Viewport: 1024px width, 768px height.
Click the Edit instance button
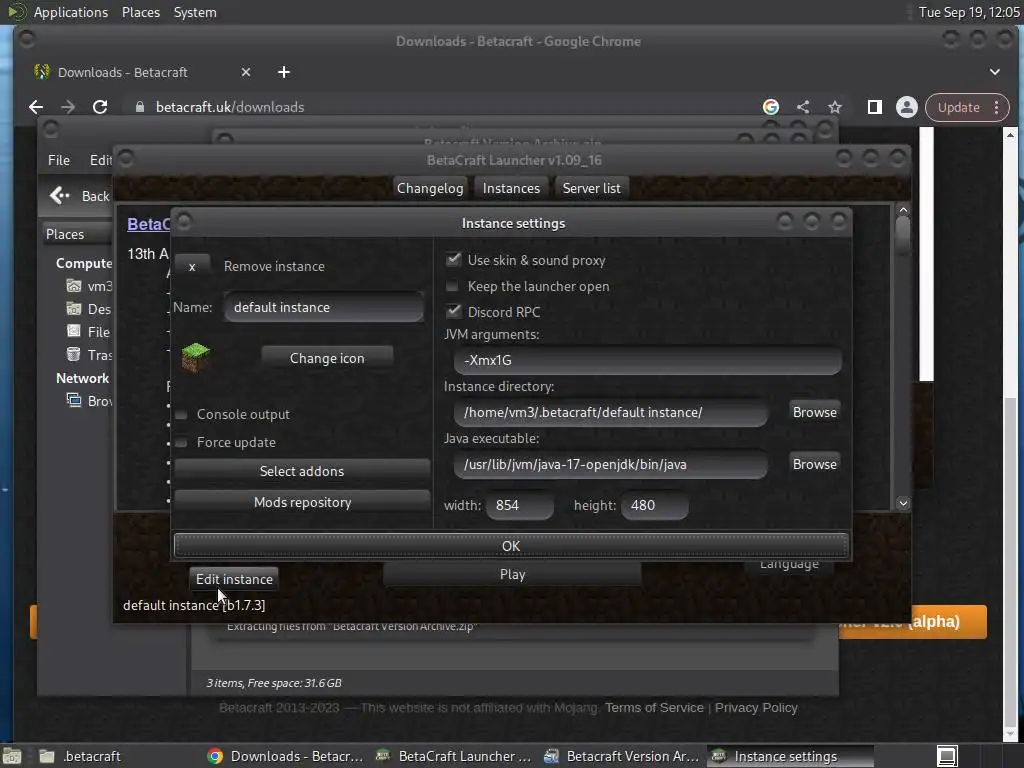[x=234, y=579]
